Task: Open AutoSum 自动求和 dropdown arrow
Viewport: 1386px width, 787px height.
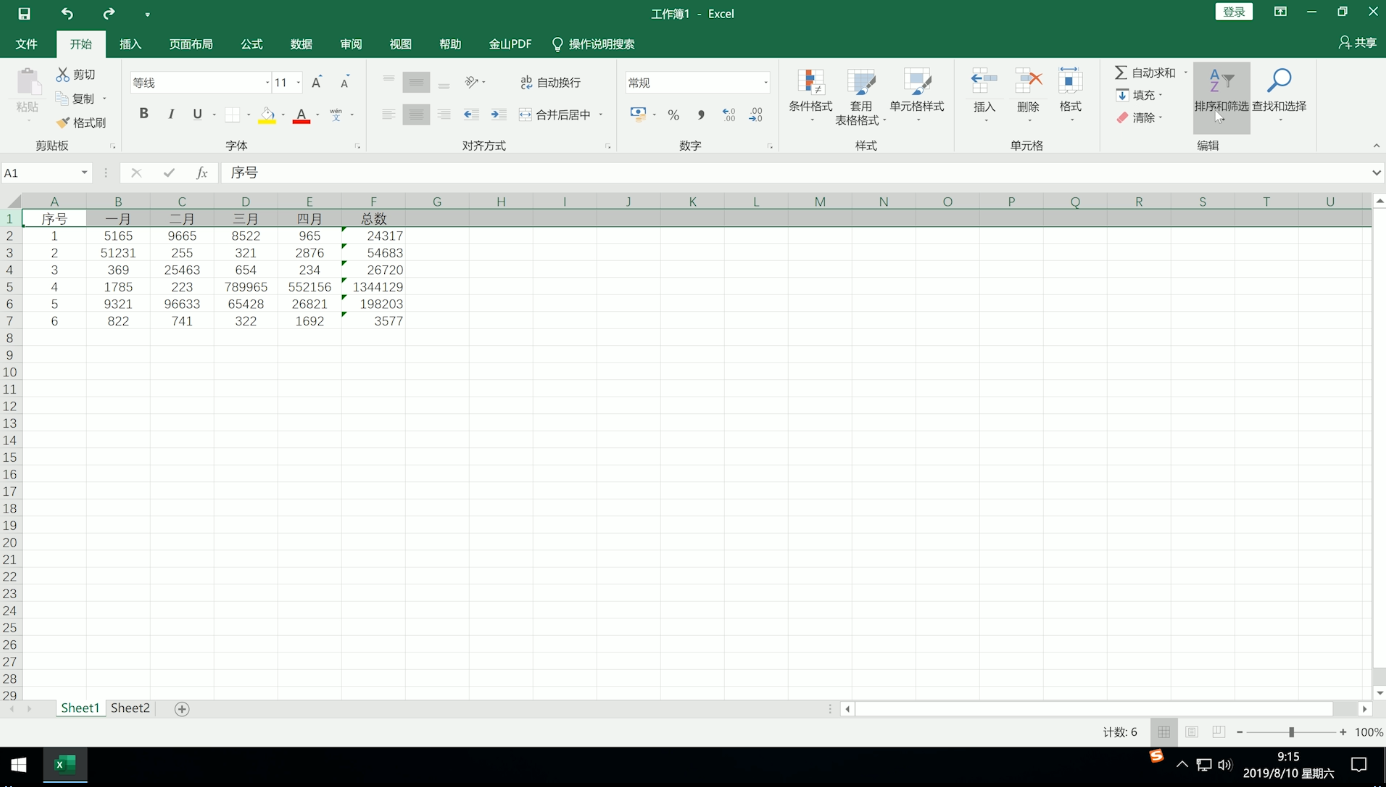Action: [1186, 73]
